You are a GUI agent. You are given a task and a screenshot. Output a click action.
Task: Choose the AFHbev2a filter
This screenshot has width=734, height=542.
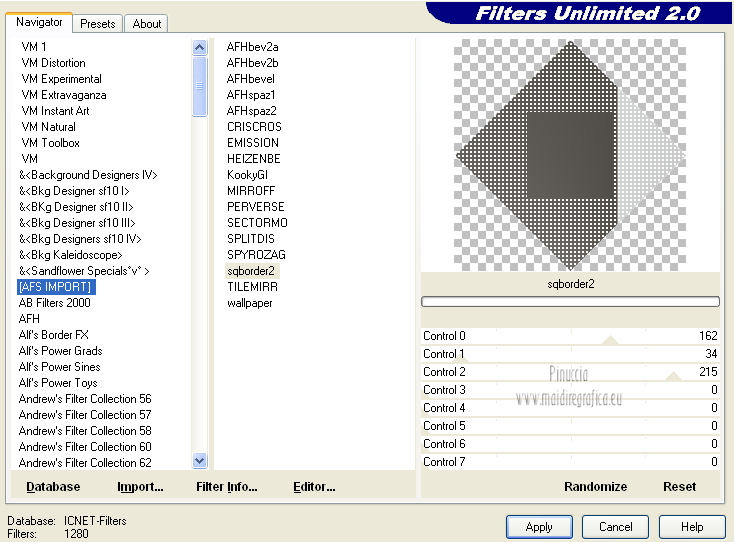point(252,47)
